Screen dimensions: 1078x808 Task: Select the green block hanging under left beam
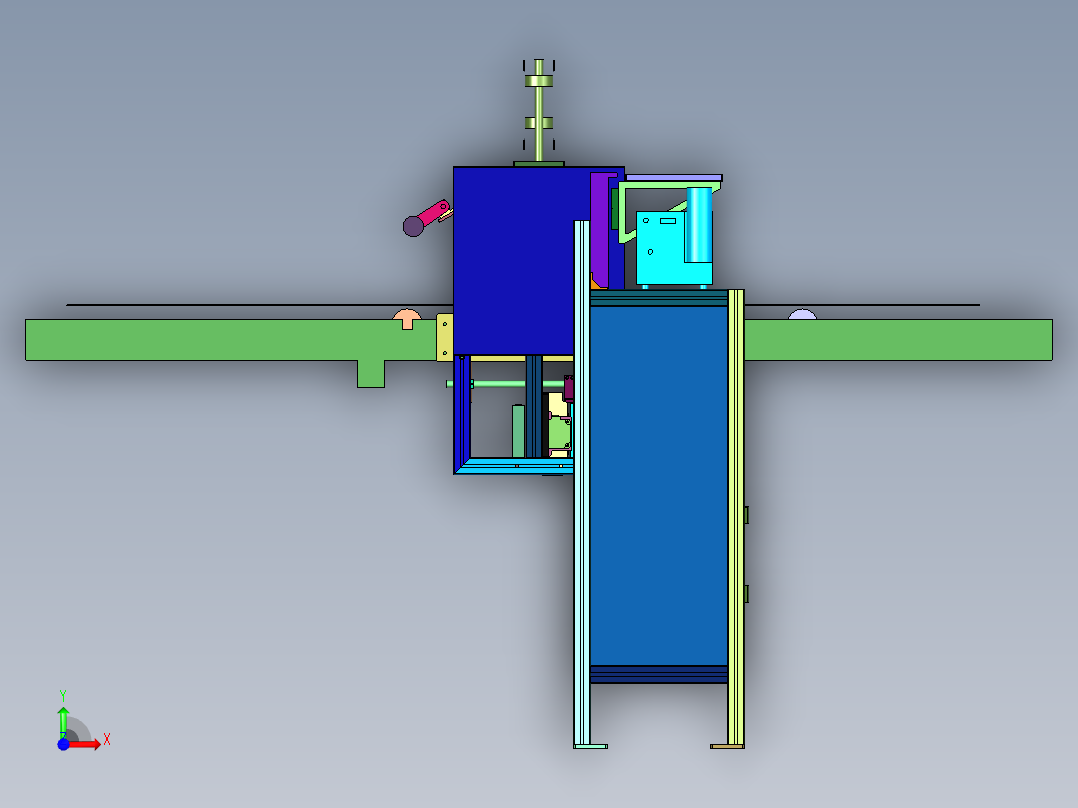371,373
